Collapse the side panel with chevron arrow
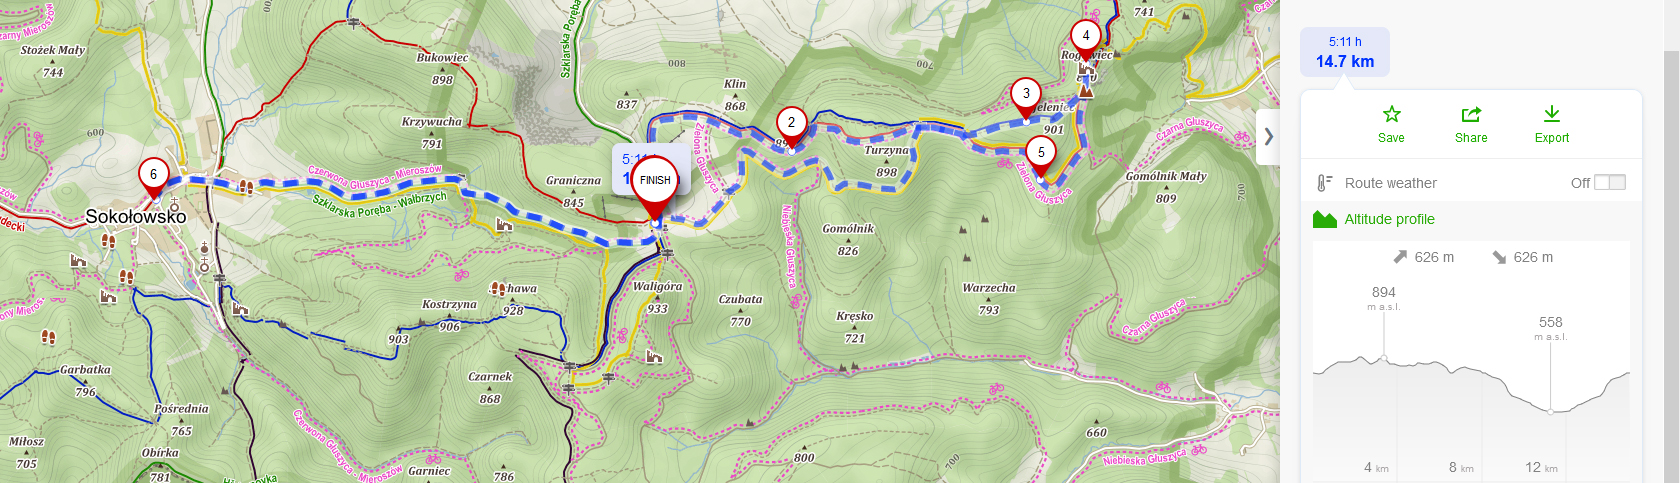 [1268, 136]
